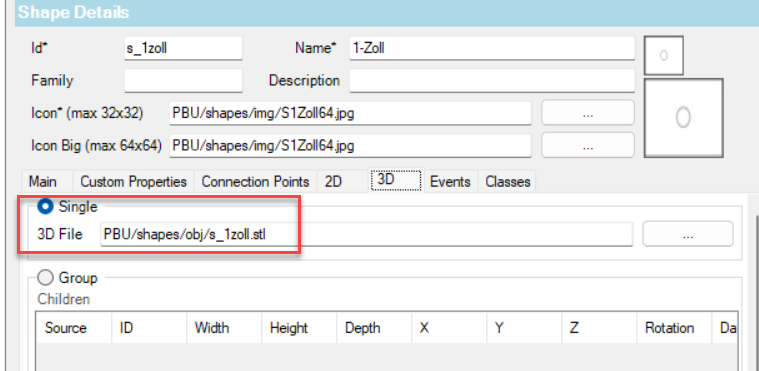
Task: Browse for the 3D File
Action: [x=687, y=234]
